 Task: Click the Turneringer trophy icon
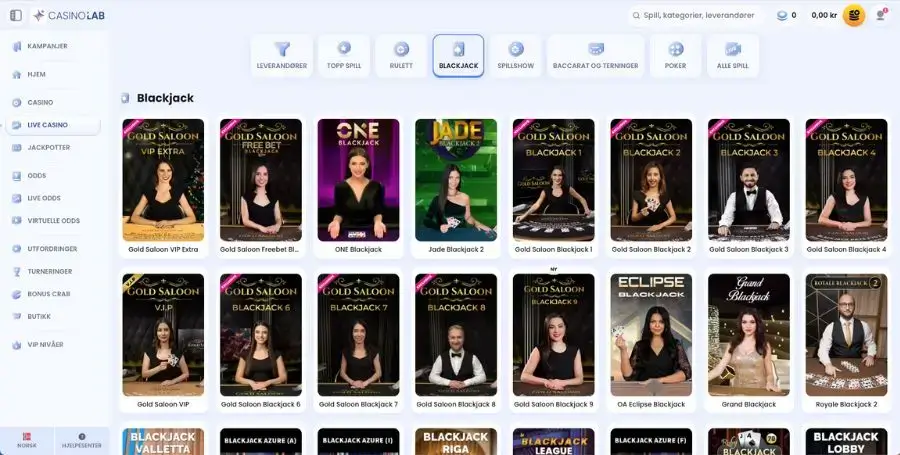point(17,271)
